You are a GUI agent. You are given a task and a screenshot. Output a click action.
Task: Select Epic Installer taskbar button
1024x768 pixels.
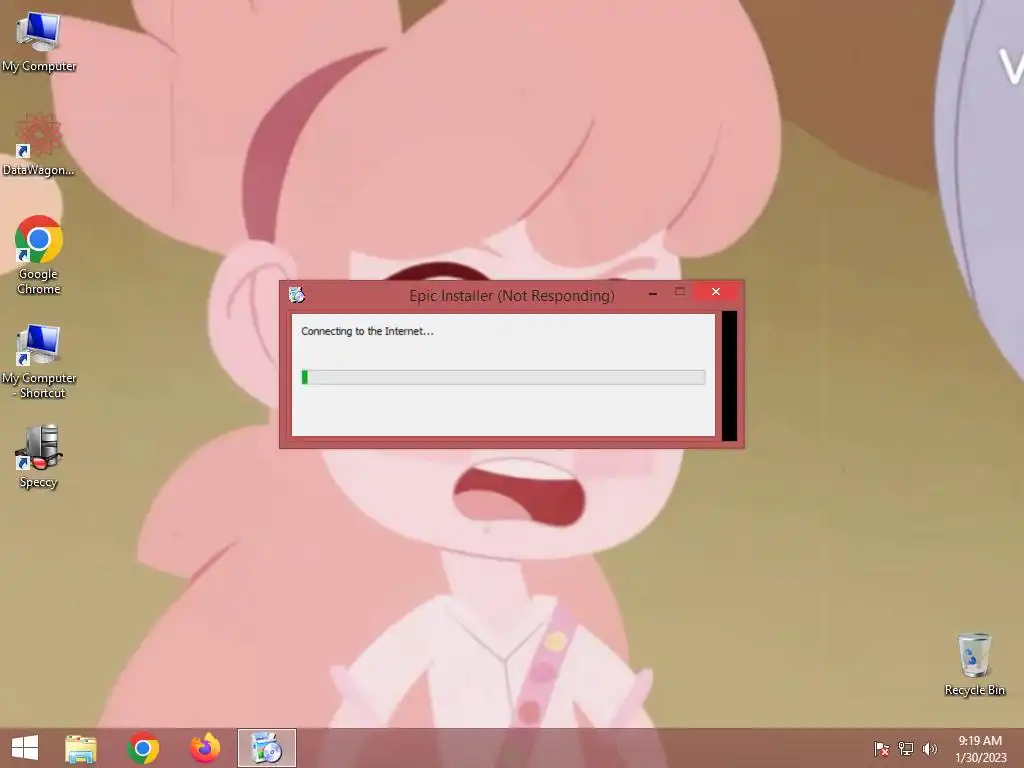pos(266,748)
